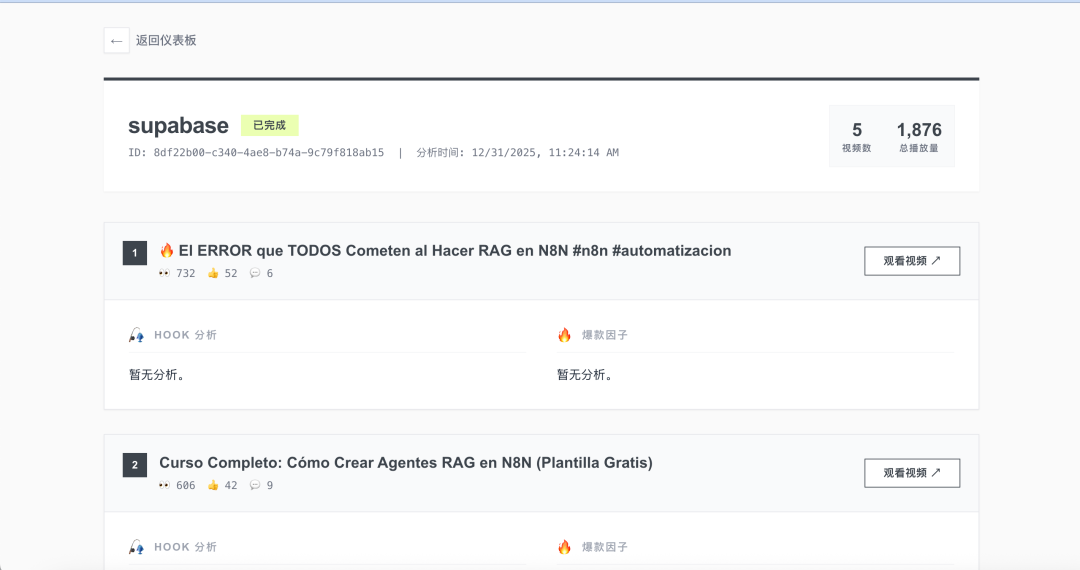Click the 分析时间 timestamp text

[x=517, y=153]
